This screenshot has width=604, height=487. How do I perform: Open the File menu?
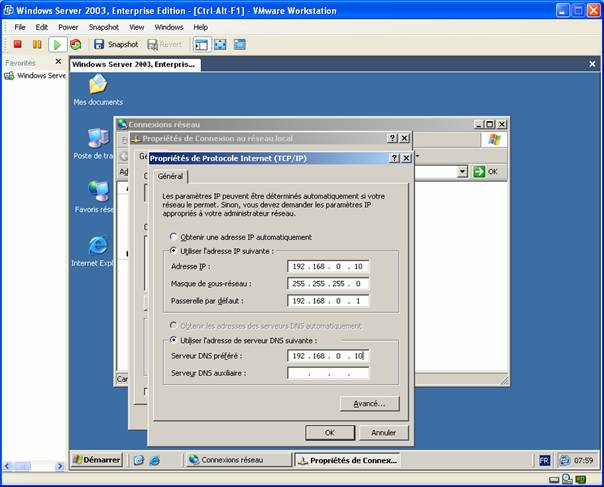(20, 27)
